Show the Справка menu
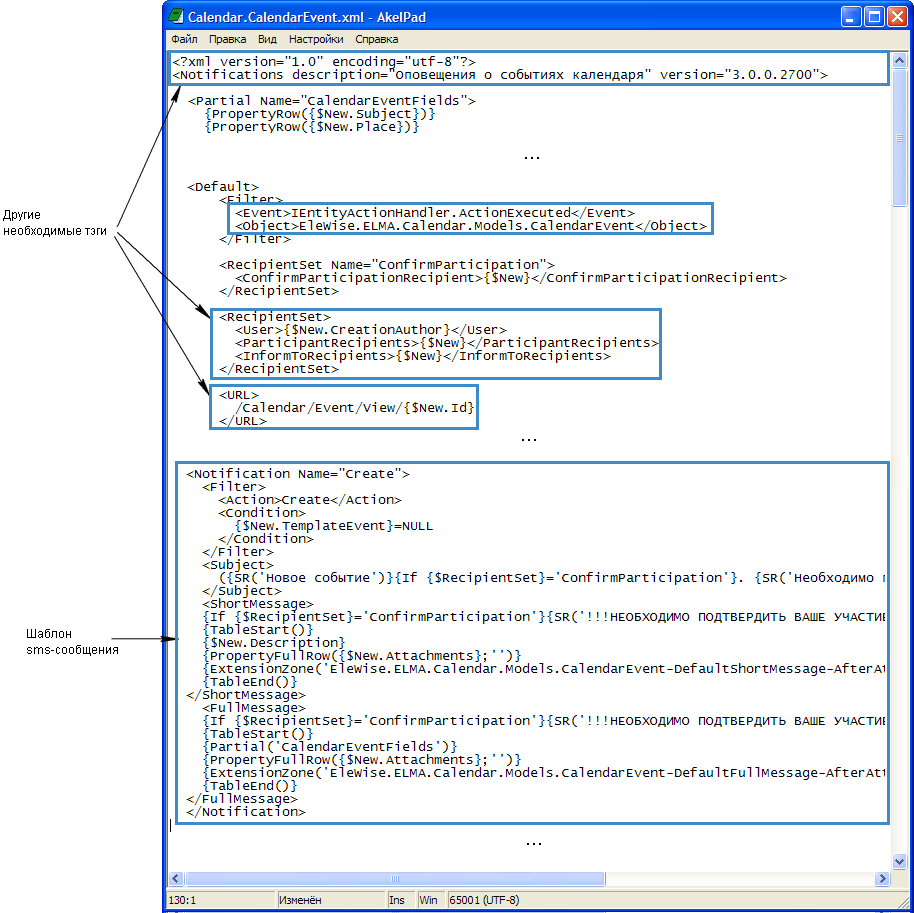 376,40
